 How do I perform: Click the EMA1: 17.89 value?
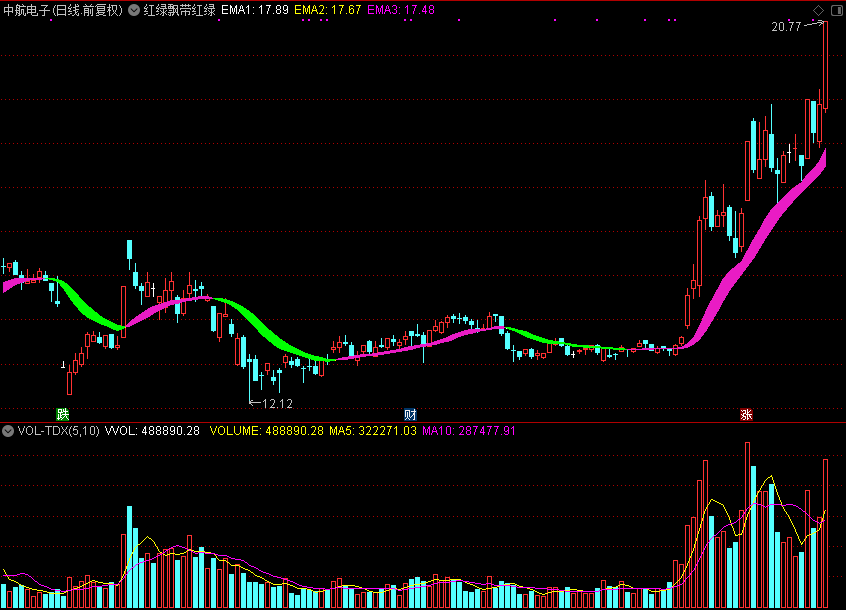point(255,10)
